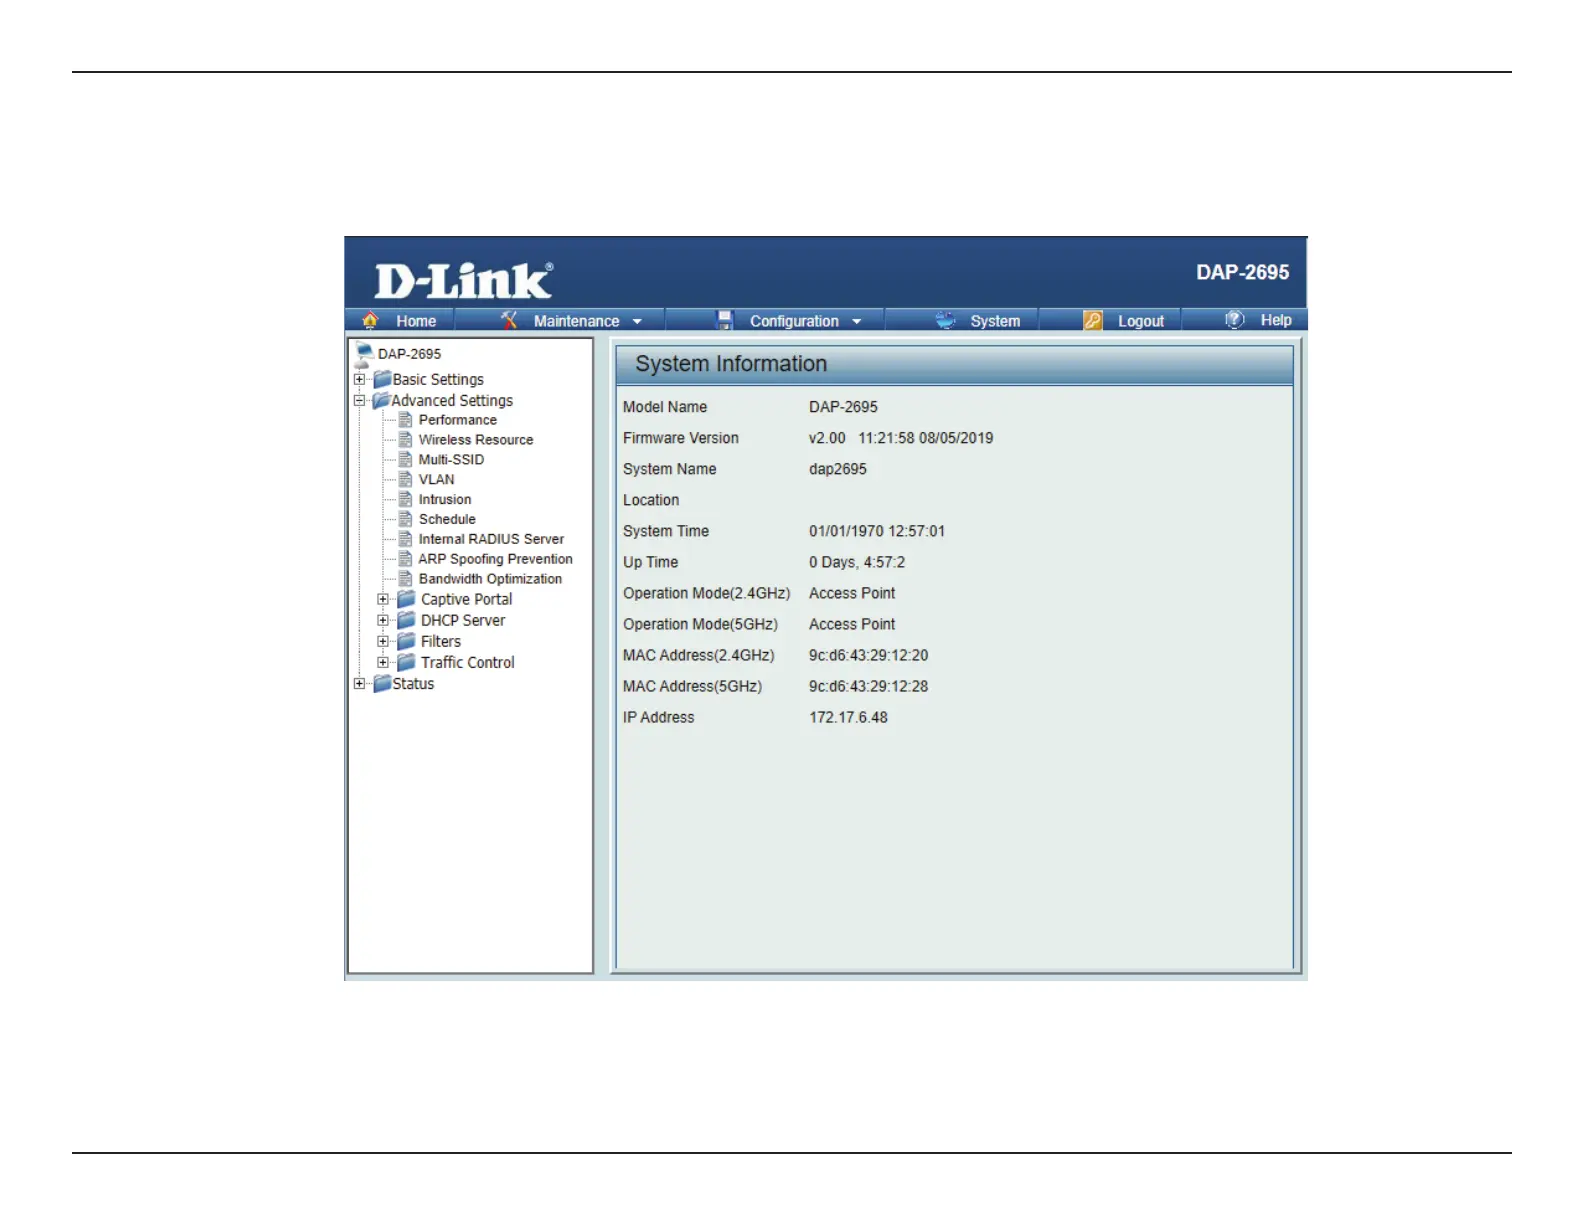Click the VLAN page icon
This screenshot has width=1584, height=1224.
[x=405, y=480]
